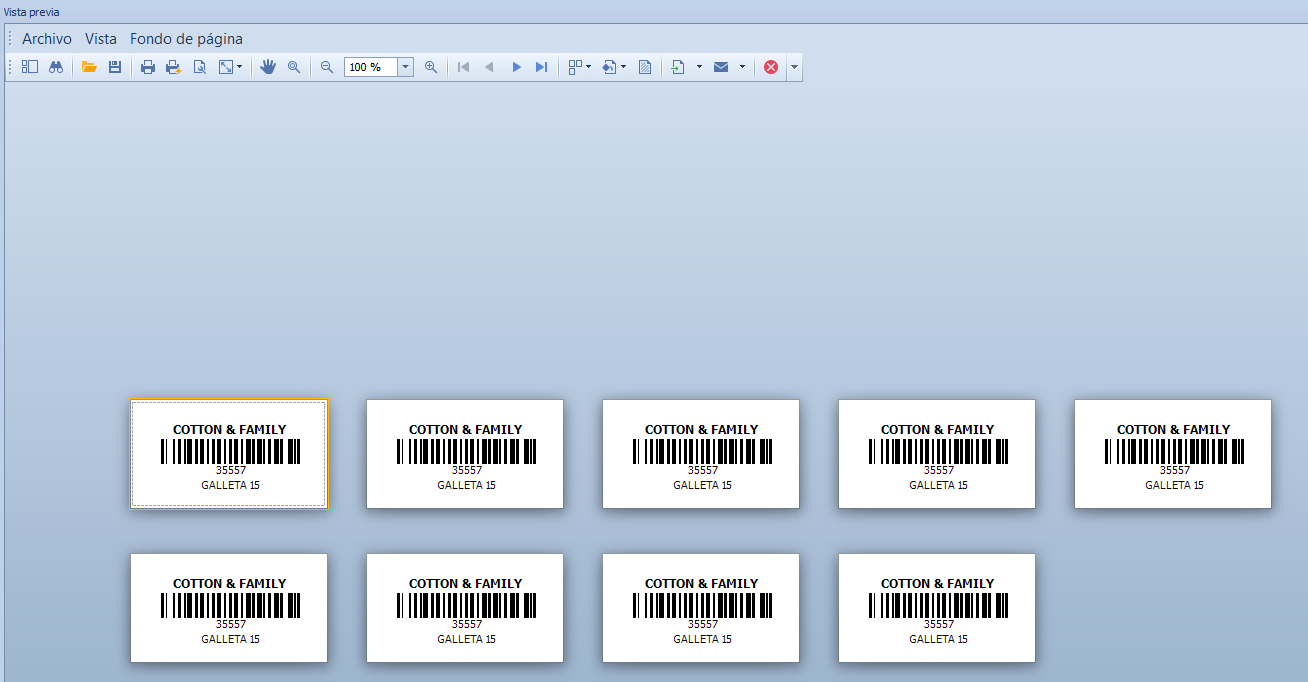Image resolution: width=1308 pixels, height=682 pixels.
Task: Close the preview with red X
Action: coord(771,67)
